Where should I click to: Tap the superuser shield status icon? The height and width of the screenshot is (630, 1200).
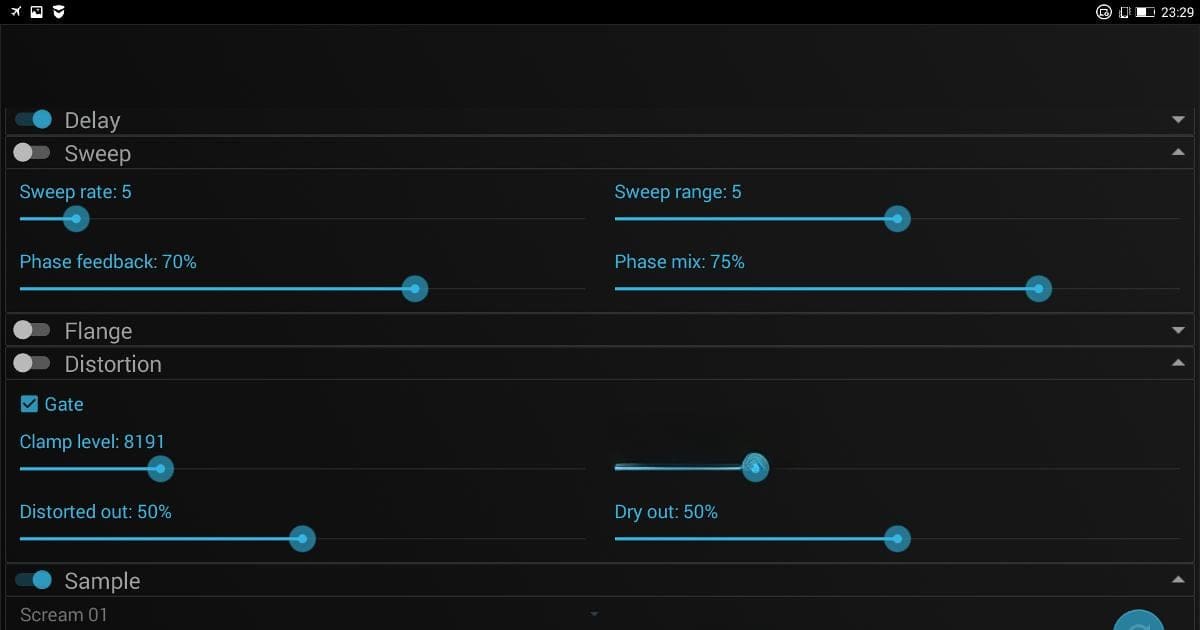pyautogui.click(x=58, y=12)
